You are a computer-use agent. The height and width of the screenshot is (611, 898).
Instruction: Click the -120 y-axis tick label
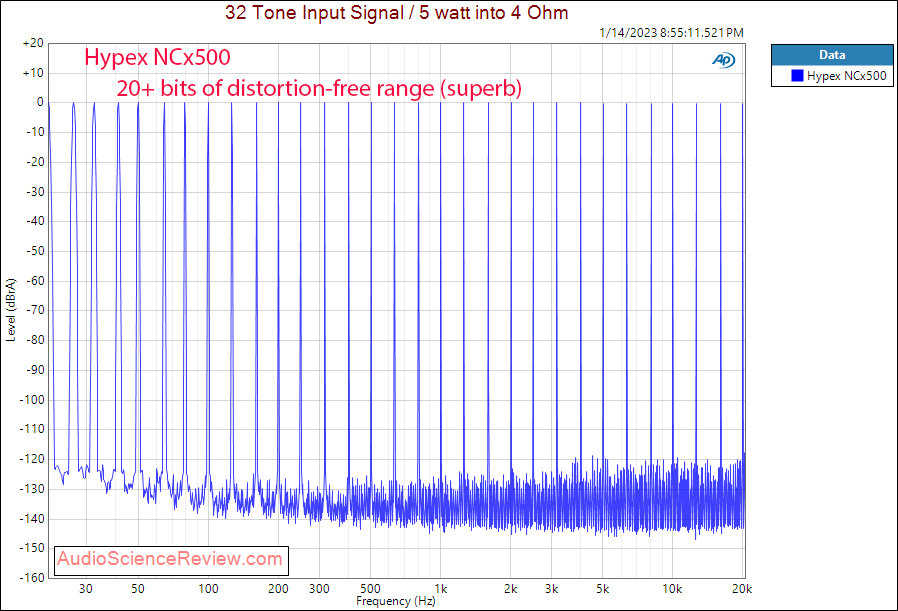pos(33,458)
